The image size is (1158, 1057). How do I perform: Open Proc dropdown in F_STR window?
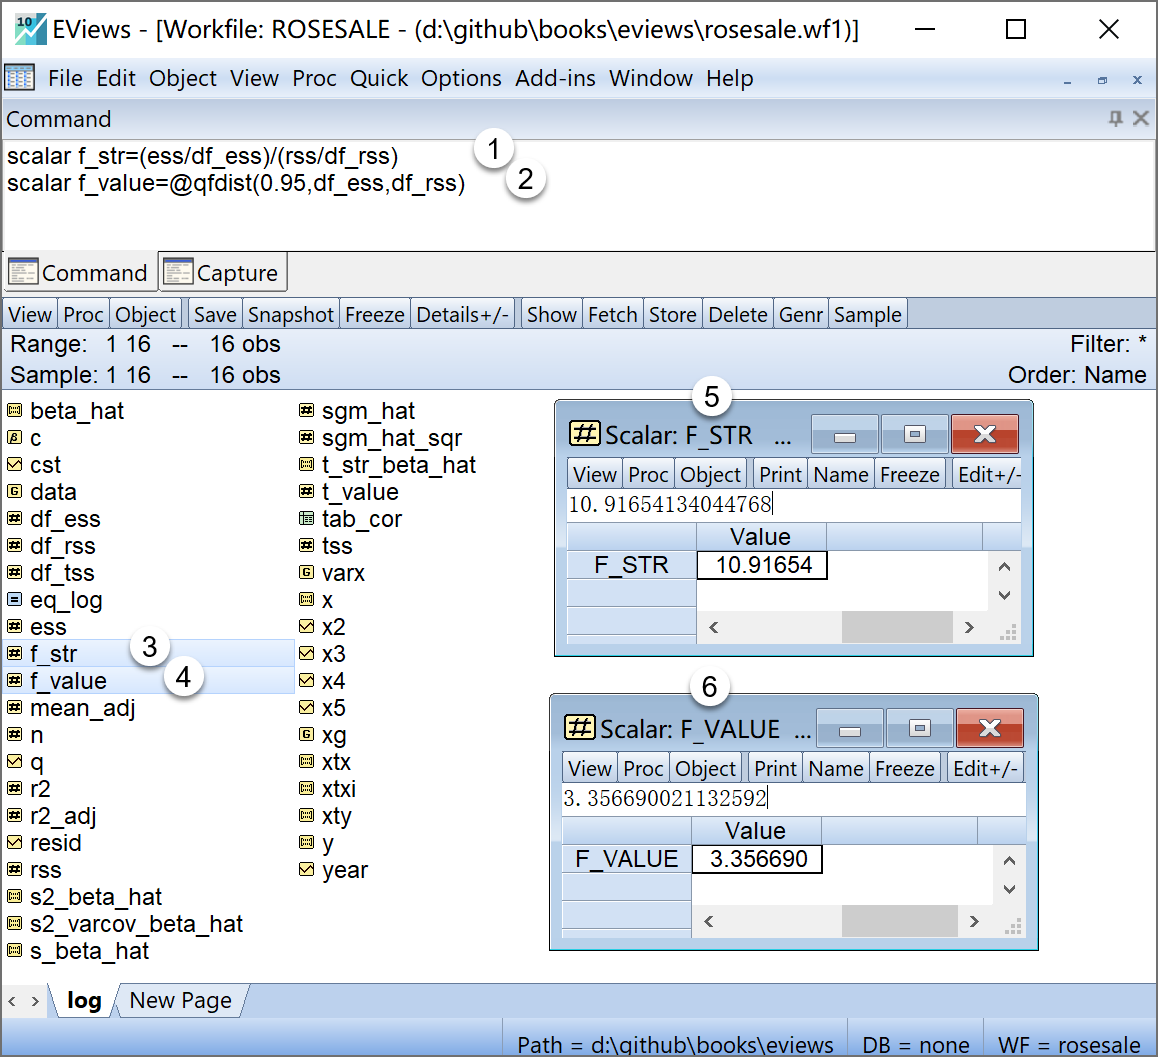[x=648, y=475]
